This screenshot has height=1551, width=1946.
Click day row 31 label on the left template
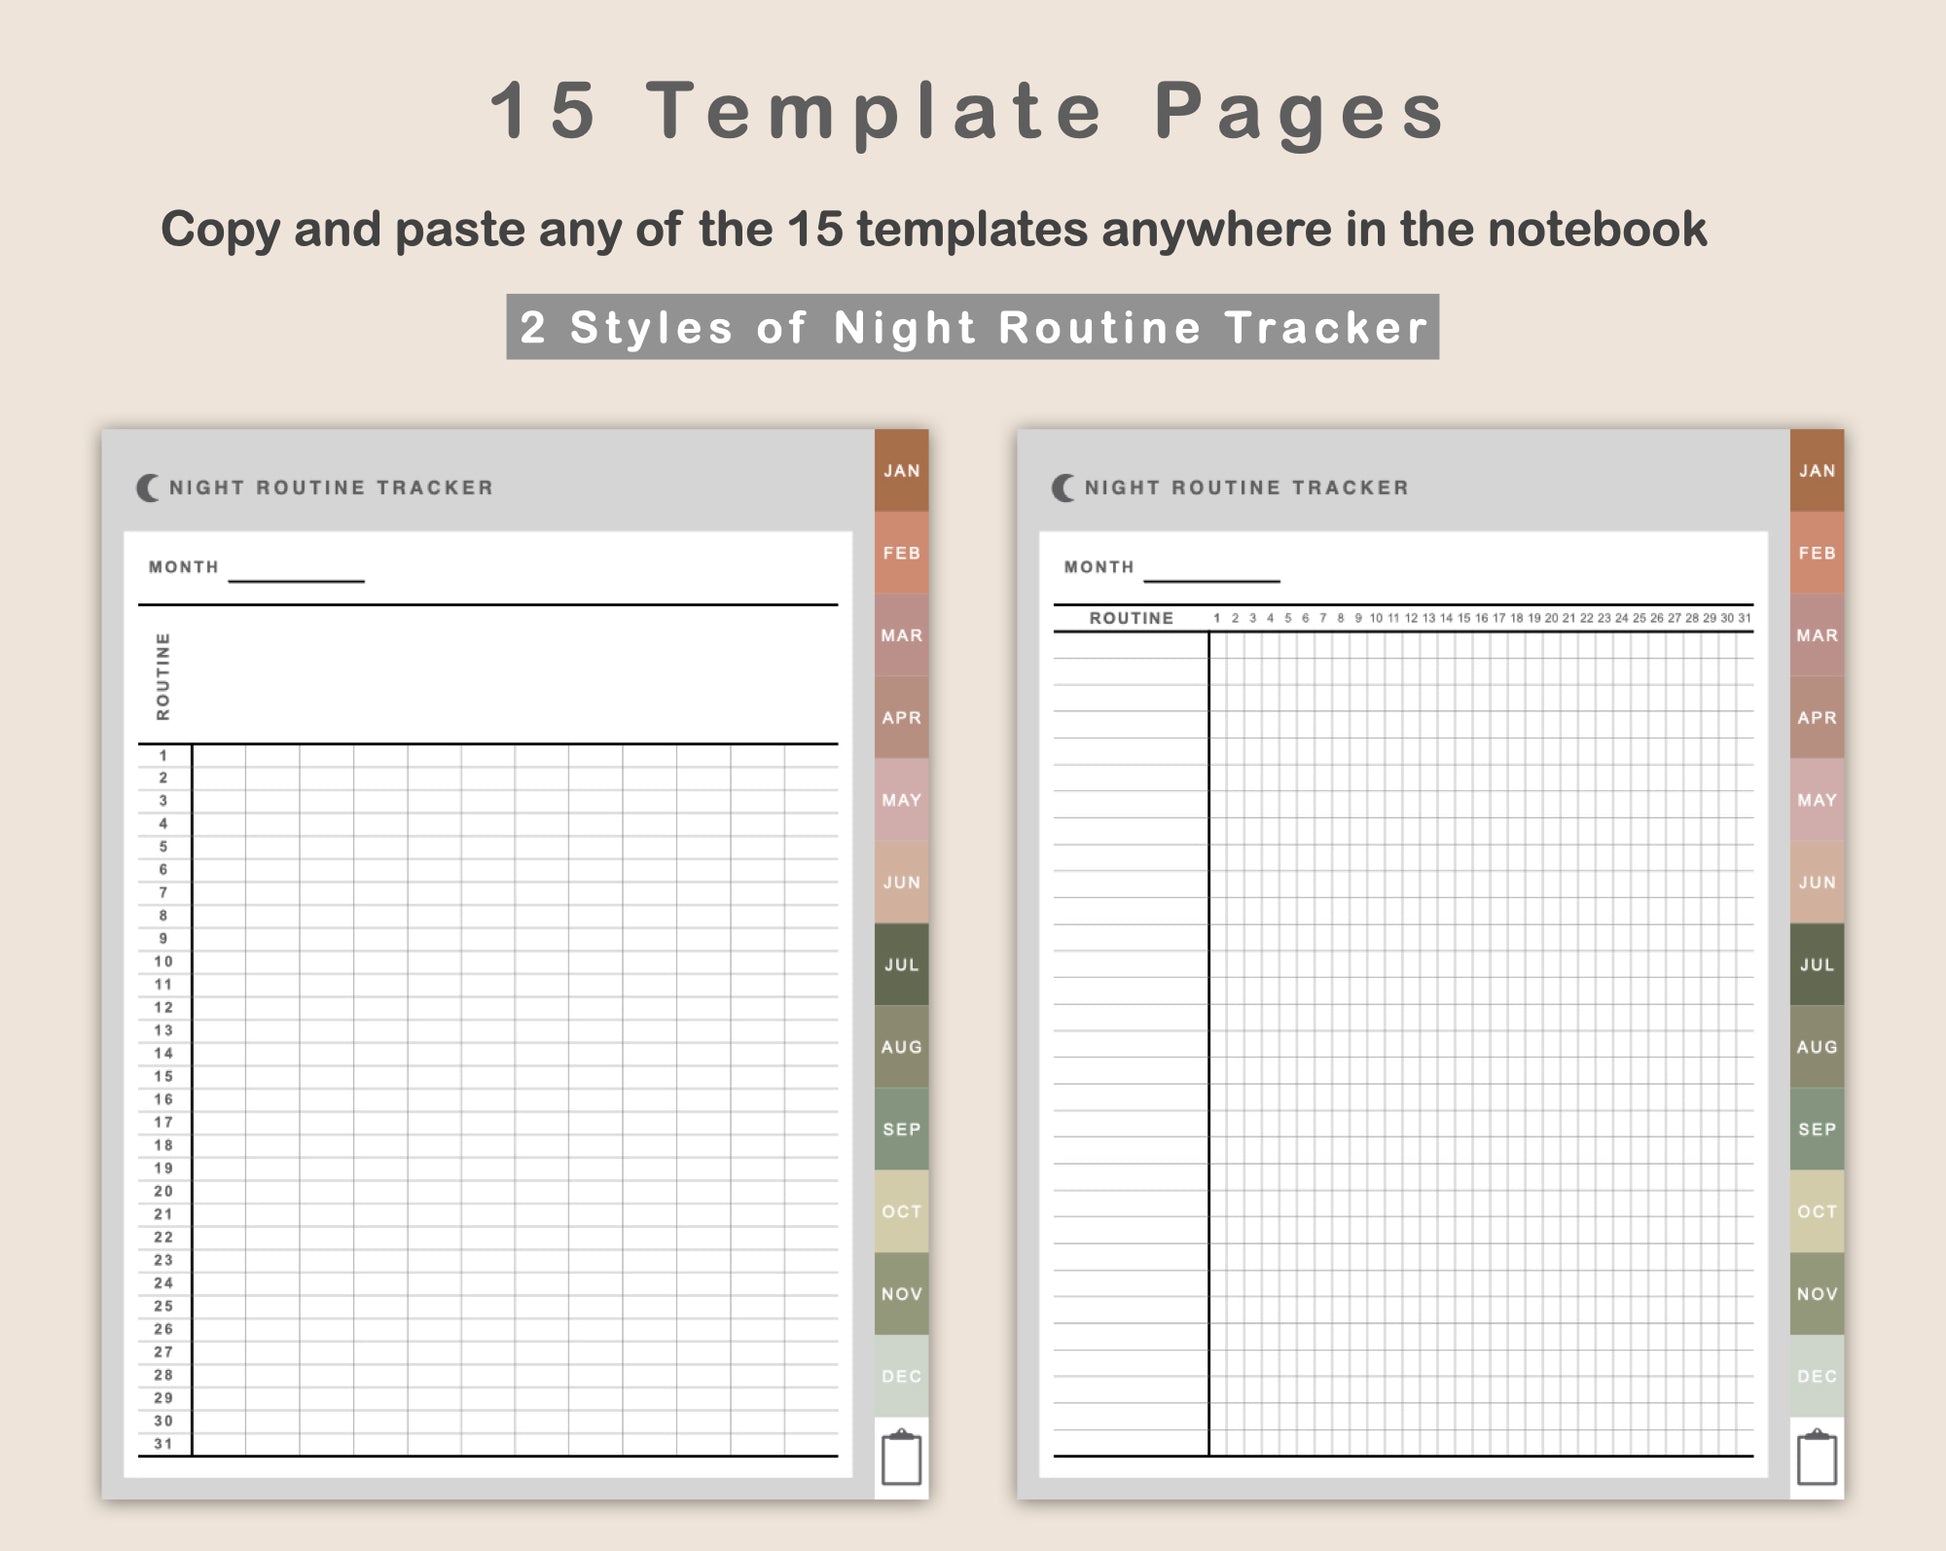(x=163, y=1444)
